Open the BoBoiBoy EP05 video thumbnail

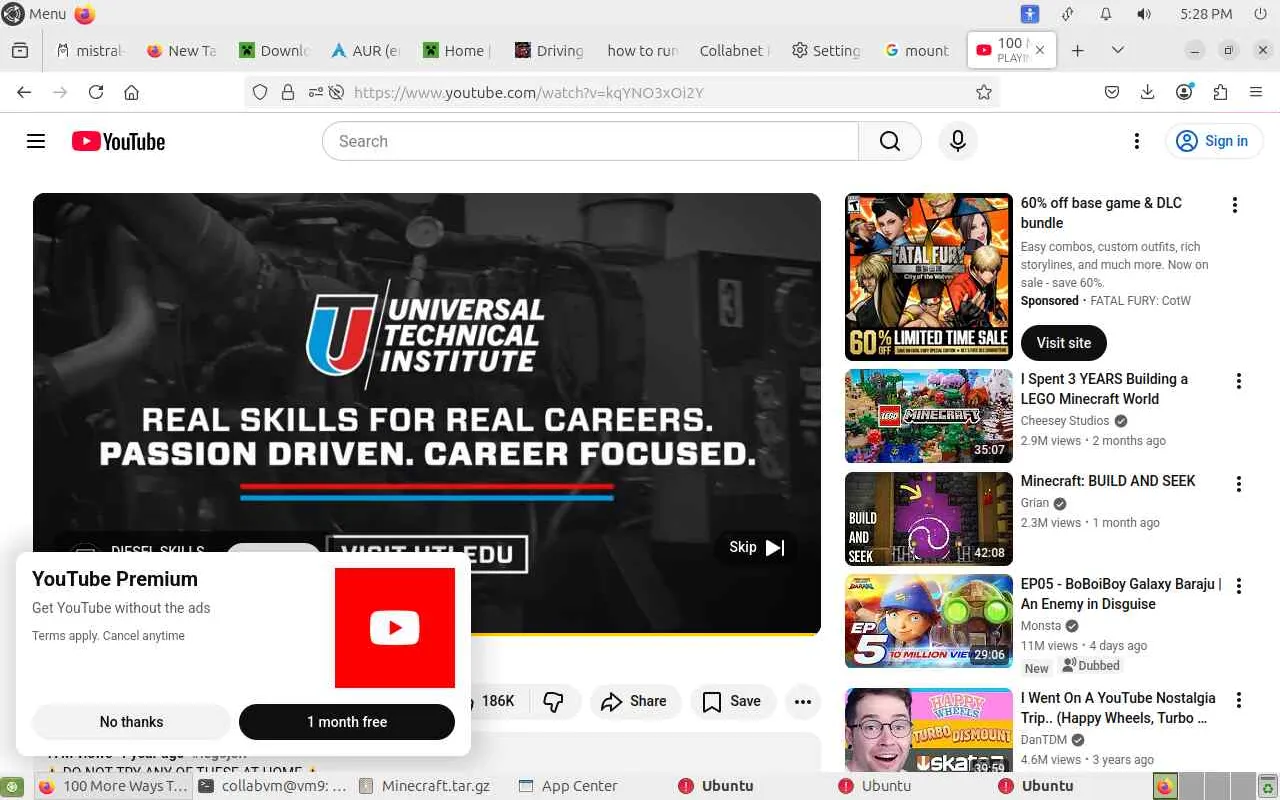tap(929, 621)
